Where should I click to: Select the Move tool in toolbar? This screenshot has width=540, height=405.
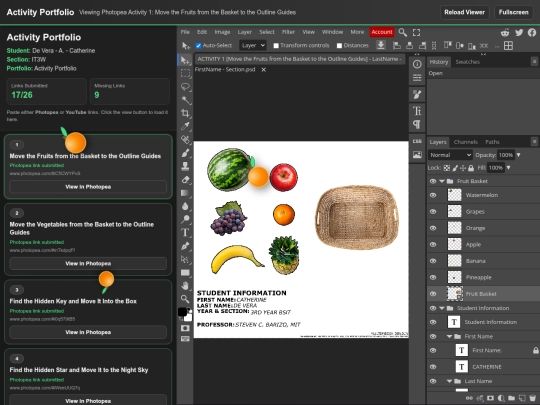coord(185,60)
